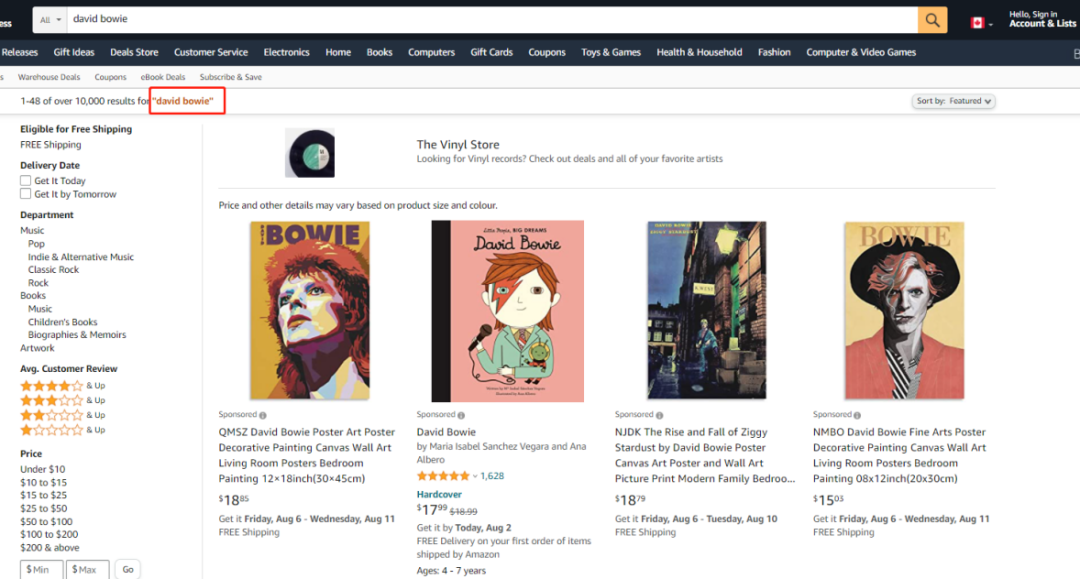Click the info icon beside the Sponsored label above the David Bowie book title

461,415
